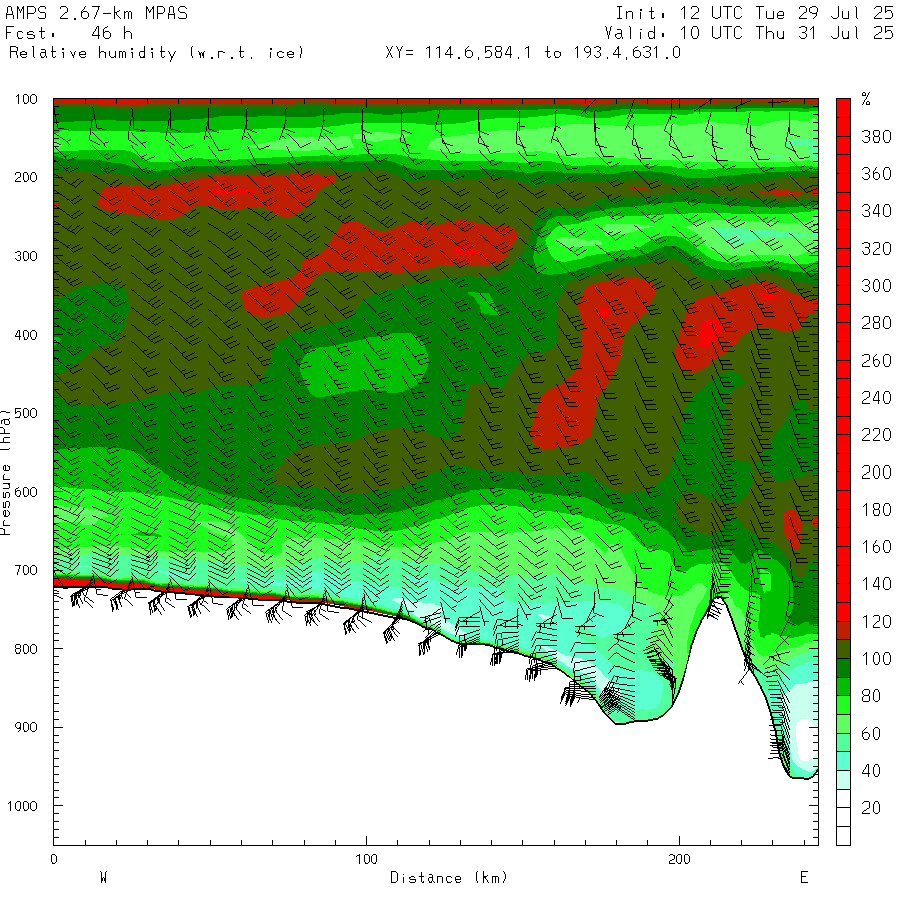Click the 700 pressure axis label
This screenshot has height=900, width=900.
click(26, 570)
